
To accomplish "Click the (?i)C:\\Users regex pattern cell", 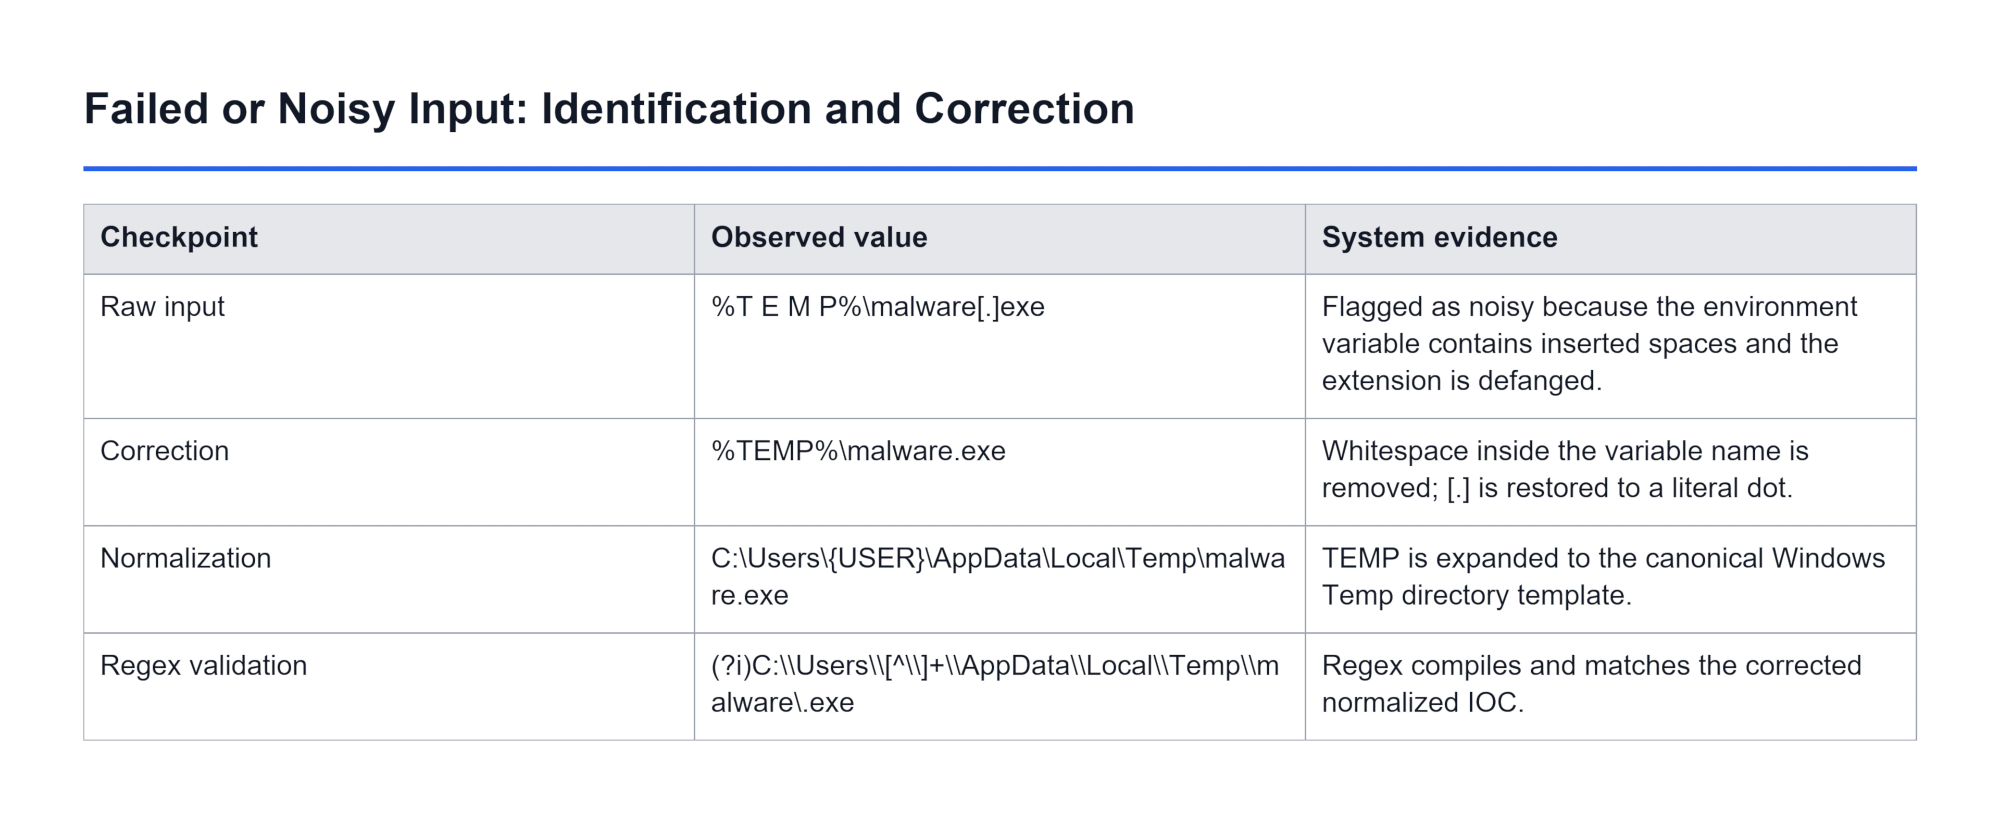I will coord(1000,686).
